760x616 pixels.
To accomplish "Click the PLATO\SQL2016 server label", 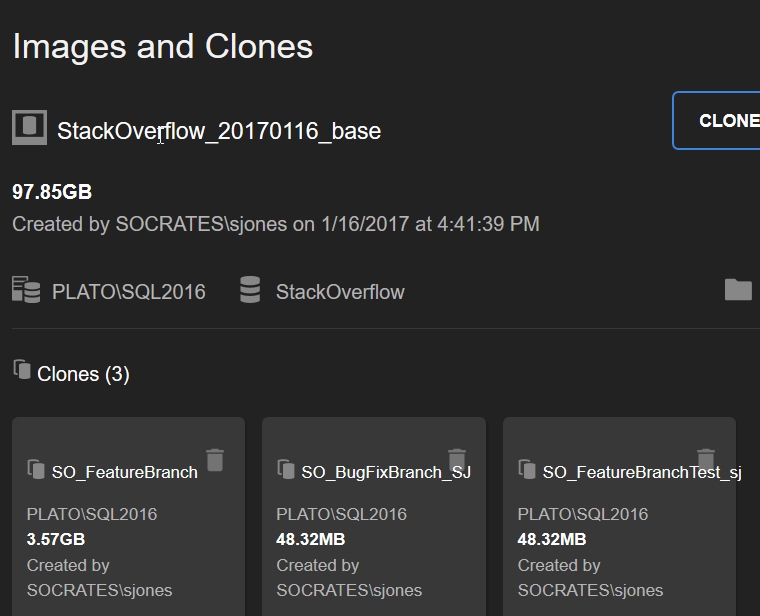I will click(x=129, y=292).
